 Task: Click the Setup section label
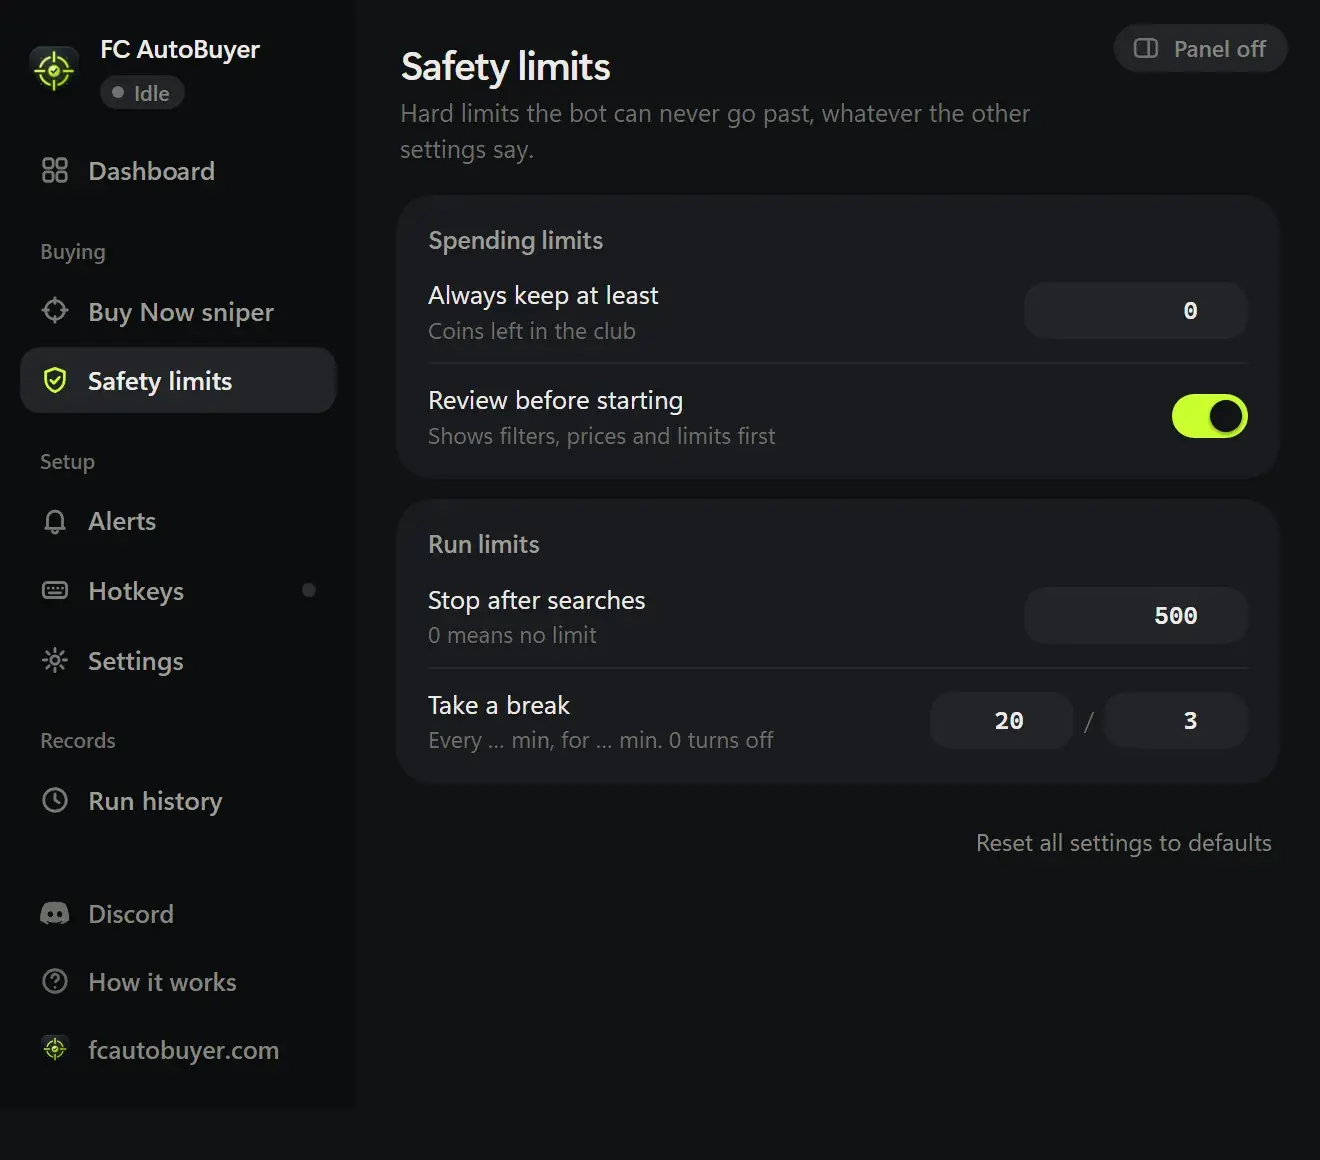tap(67, 461)
